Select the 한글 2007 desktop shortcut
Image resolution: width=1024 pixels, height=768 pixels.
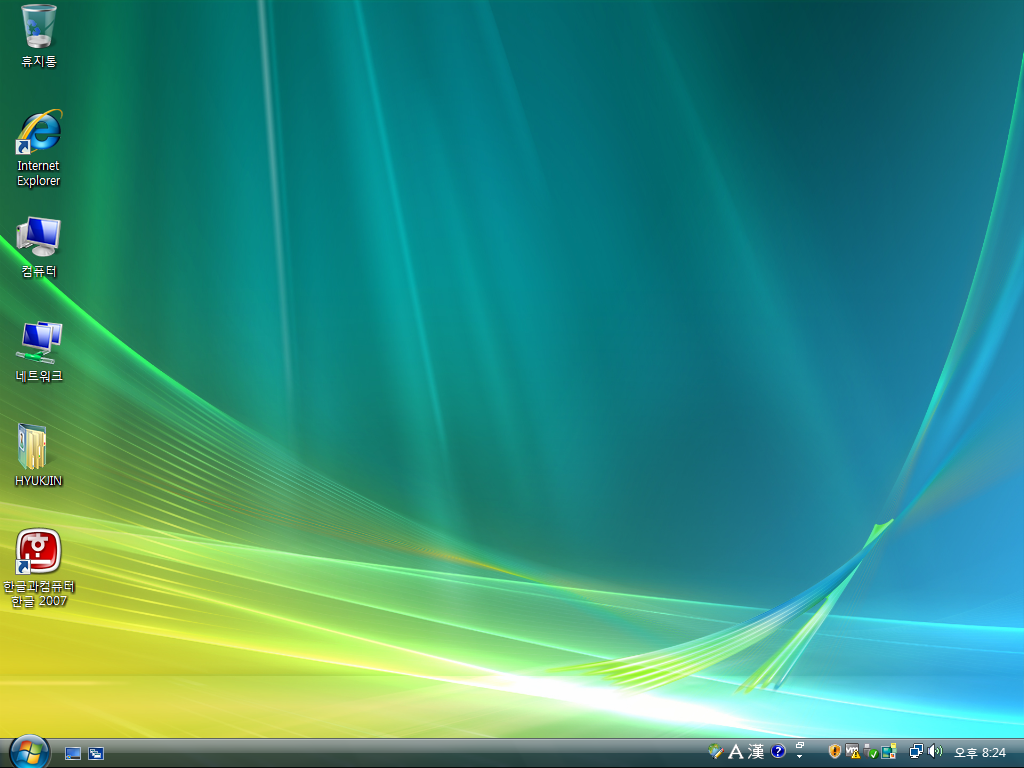39,568
